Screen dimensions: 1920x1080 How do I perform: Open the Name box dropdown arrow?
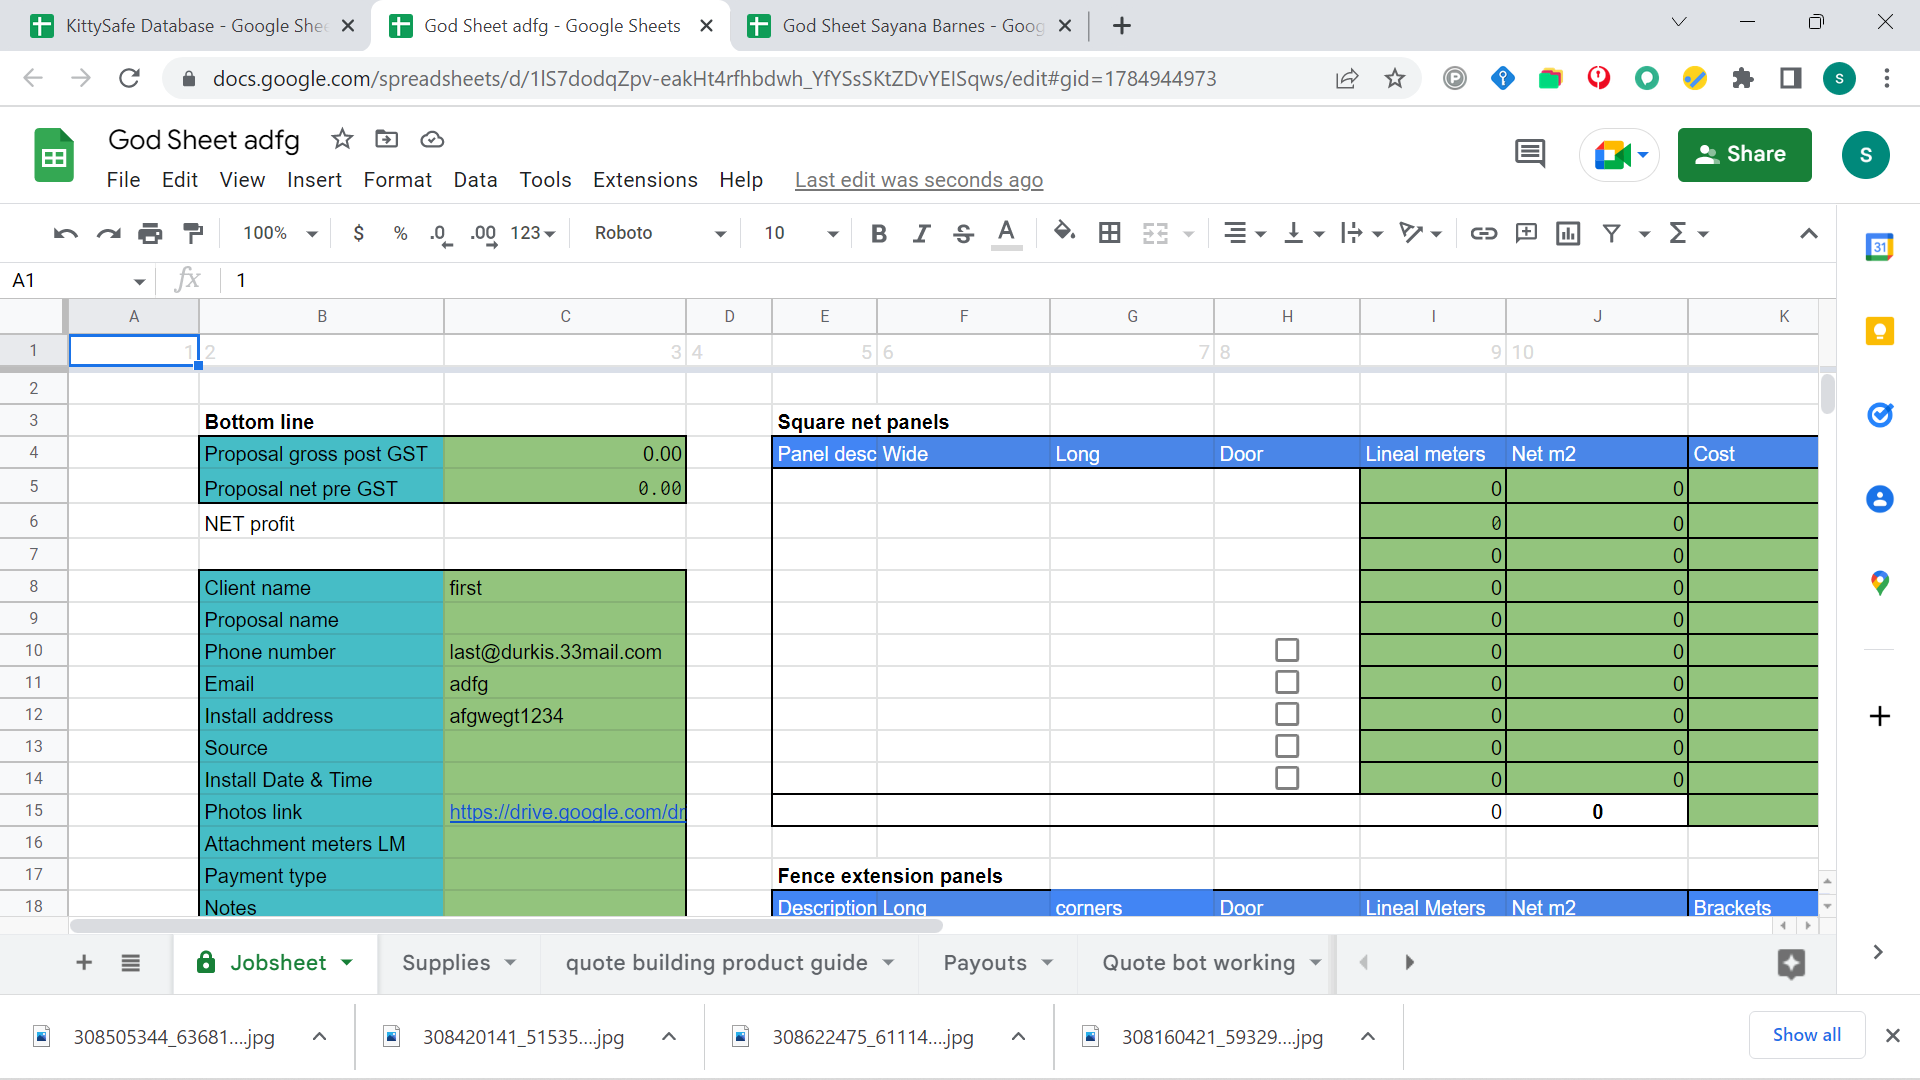click(x=139, y=281)
